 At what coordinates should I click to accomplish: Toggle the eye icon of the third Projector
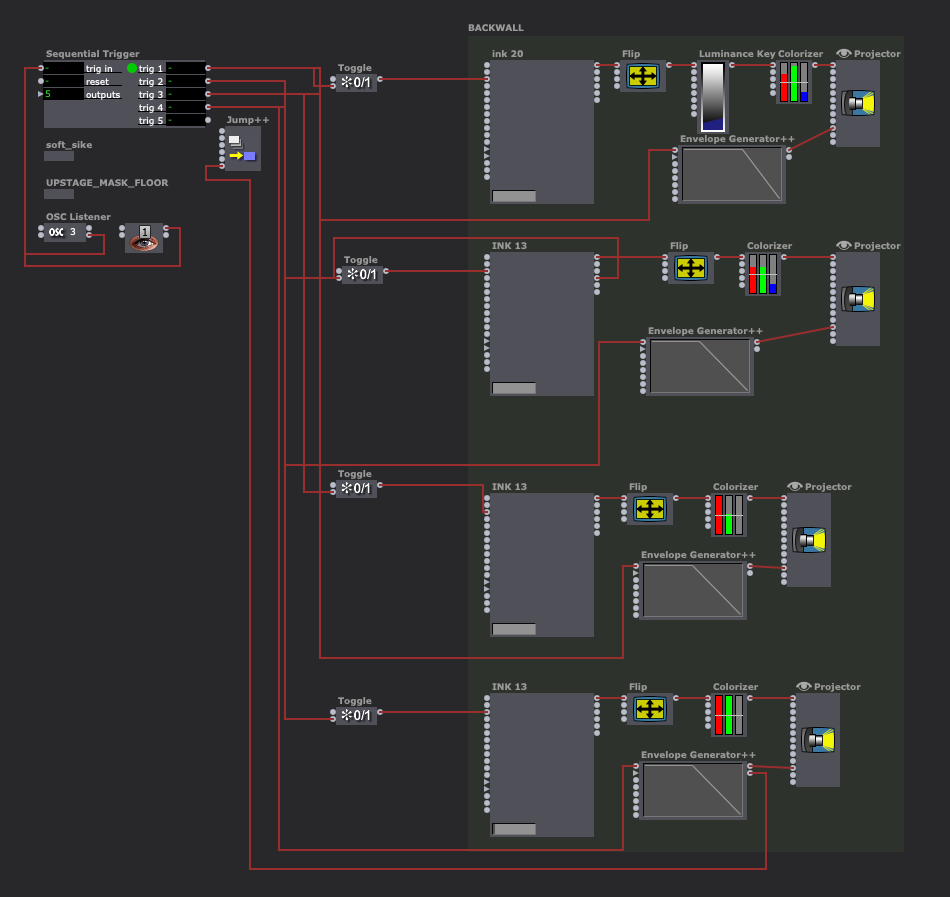794,486
